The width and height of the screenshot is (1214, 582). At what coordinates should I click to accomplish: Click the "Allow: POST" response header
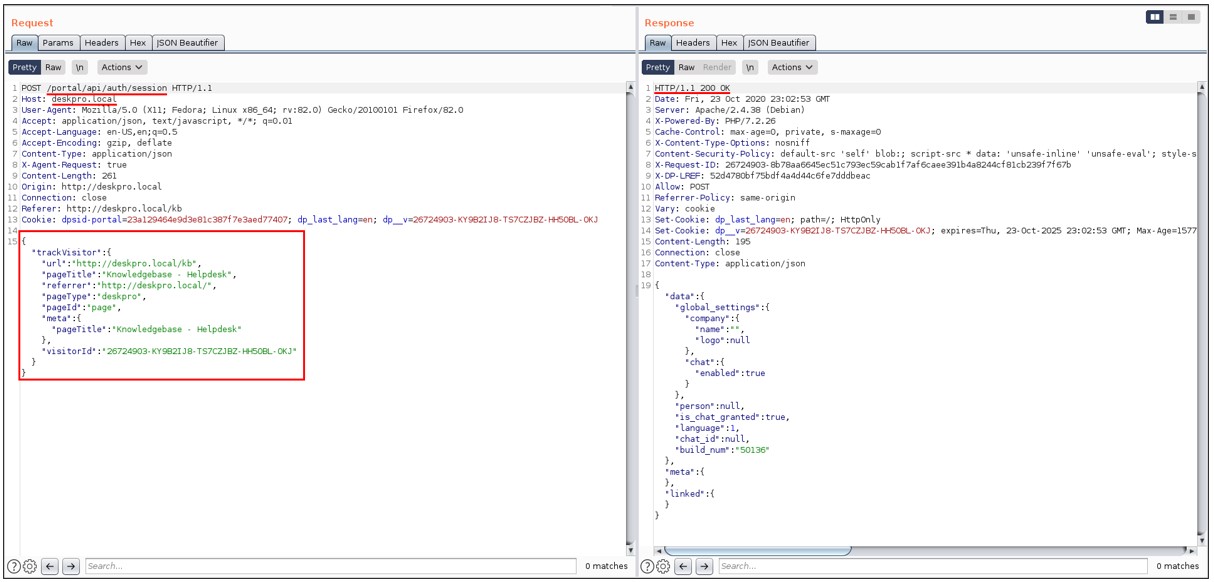click(x=683, y=187)
